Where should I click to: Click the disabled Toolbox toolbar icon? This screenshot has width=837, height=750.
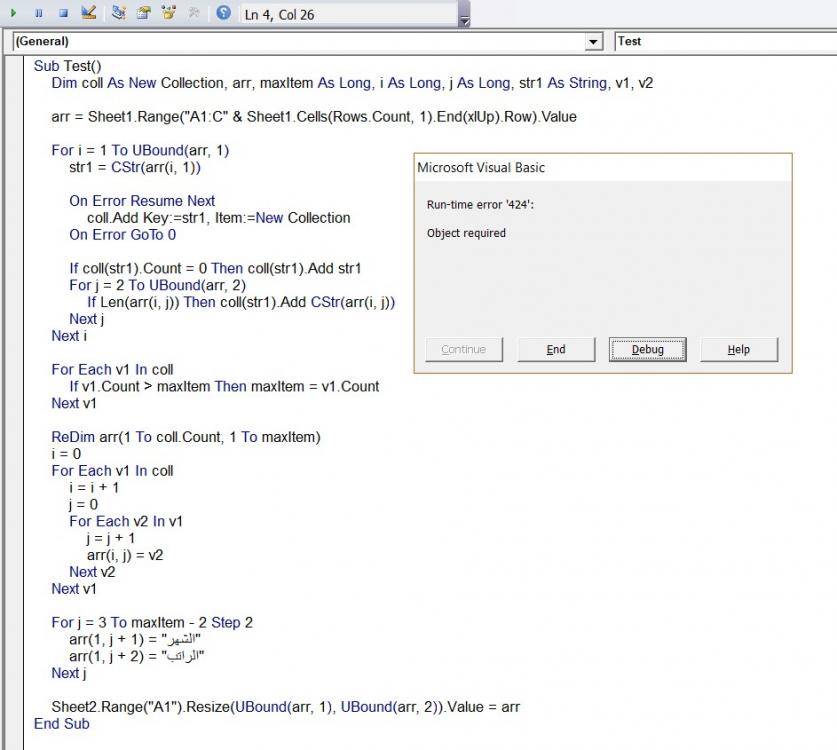point(194,12)
